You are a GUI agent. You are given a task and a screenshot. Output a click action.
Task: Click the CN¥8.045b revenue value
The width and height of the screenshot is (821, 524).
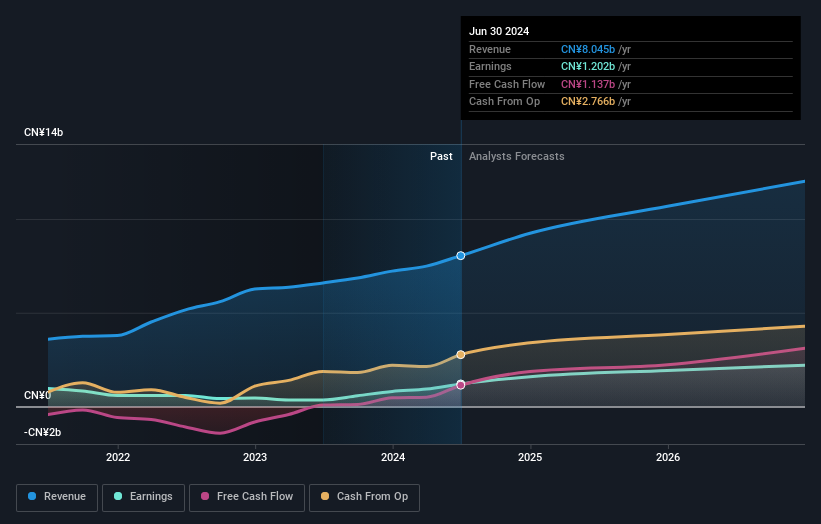click(588, 49)
